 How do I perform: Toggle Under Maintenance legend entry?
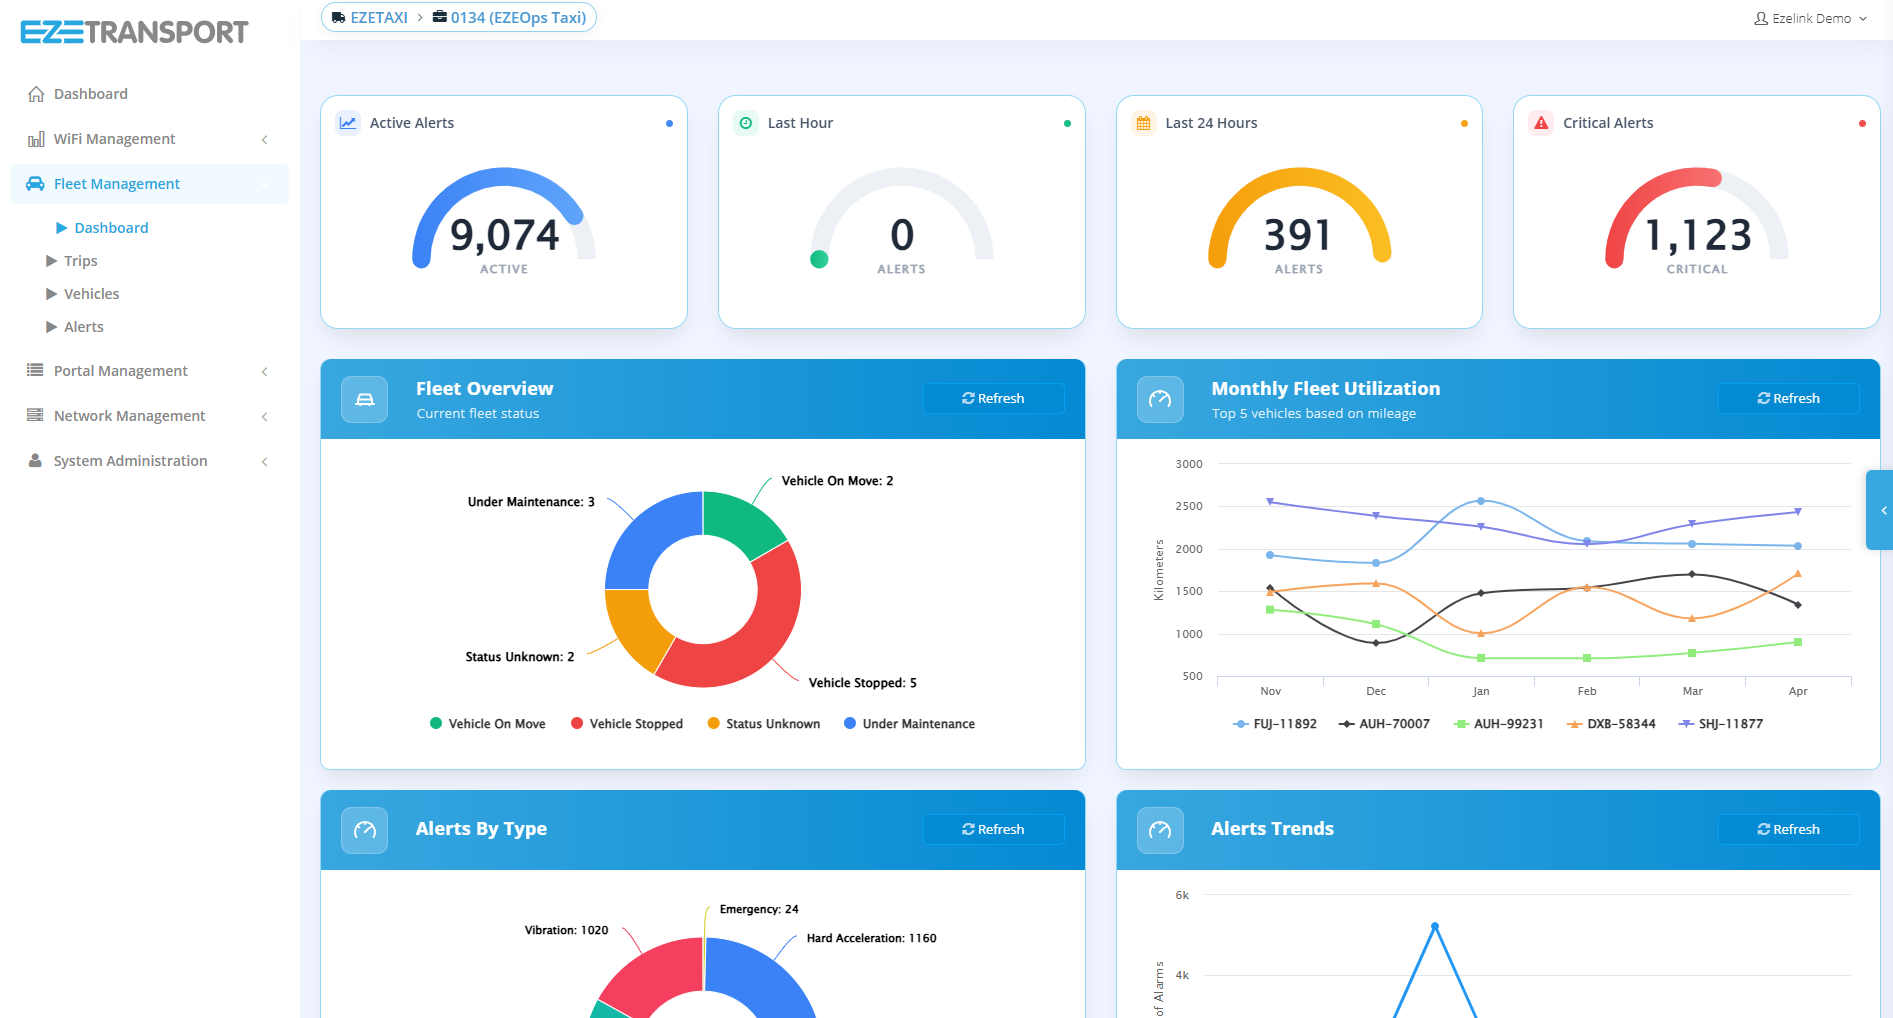point(910,724)
